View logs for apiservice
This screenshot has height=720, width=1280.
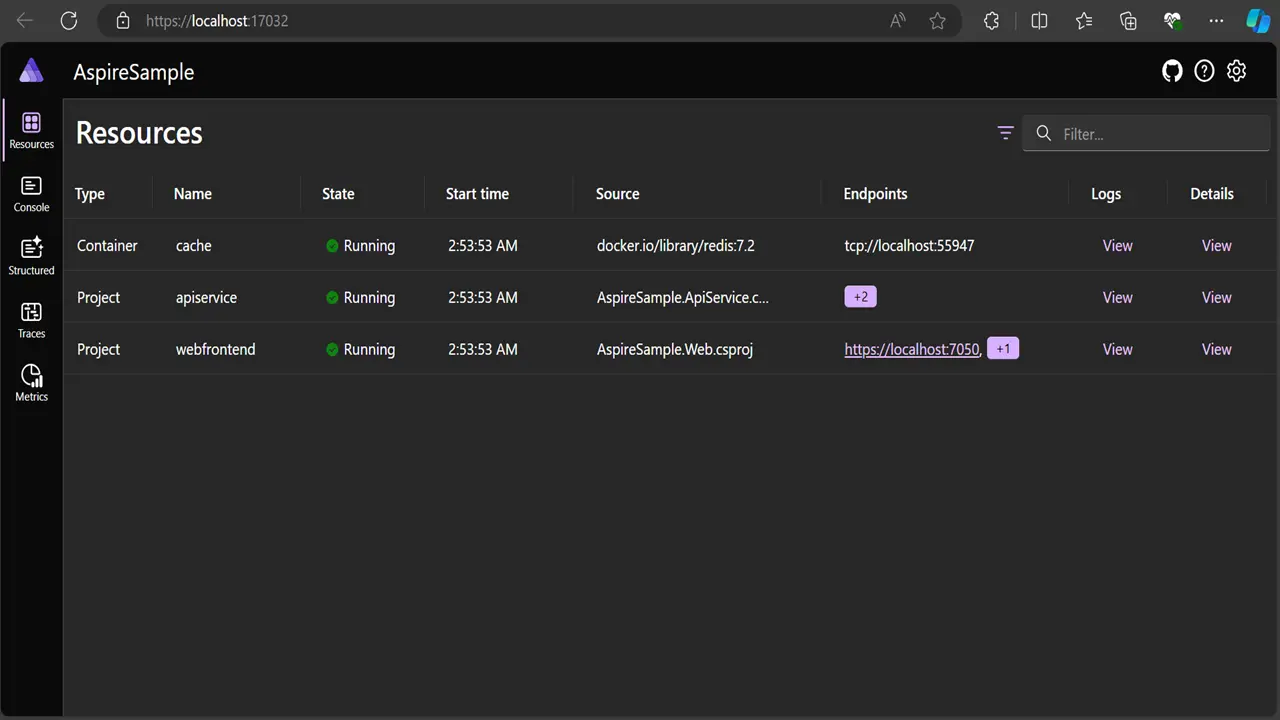coord(1117,297)
